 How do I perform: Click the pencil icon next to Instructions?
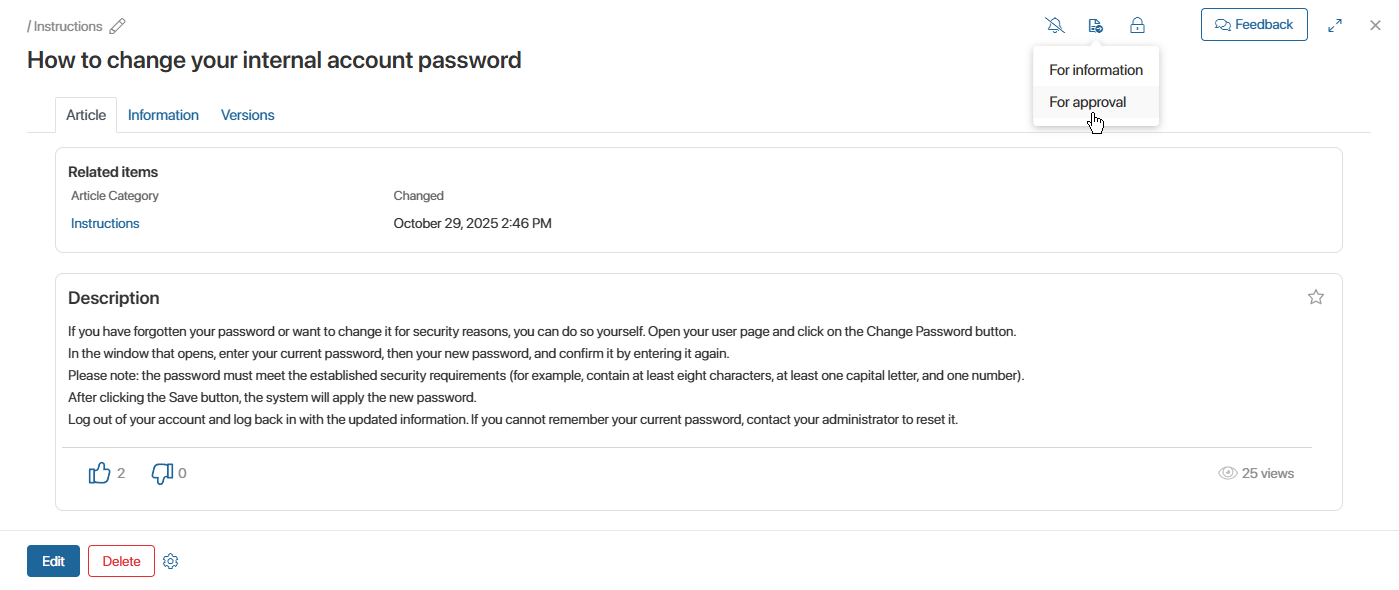[x=118, y=26]
